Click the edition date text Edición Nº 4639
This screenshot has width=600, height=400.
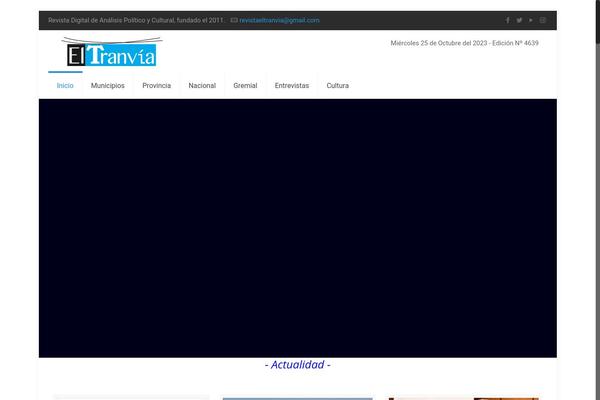[x=515, y=43]
